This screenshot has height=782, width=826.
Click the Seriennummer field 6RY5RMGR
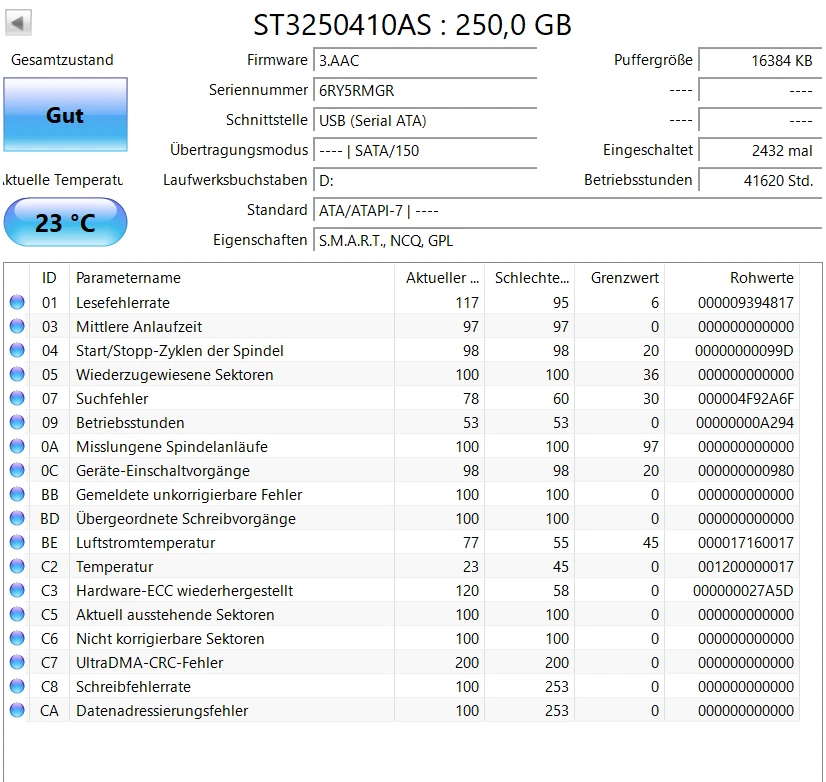(x=425, y=90)
